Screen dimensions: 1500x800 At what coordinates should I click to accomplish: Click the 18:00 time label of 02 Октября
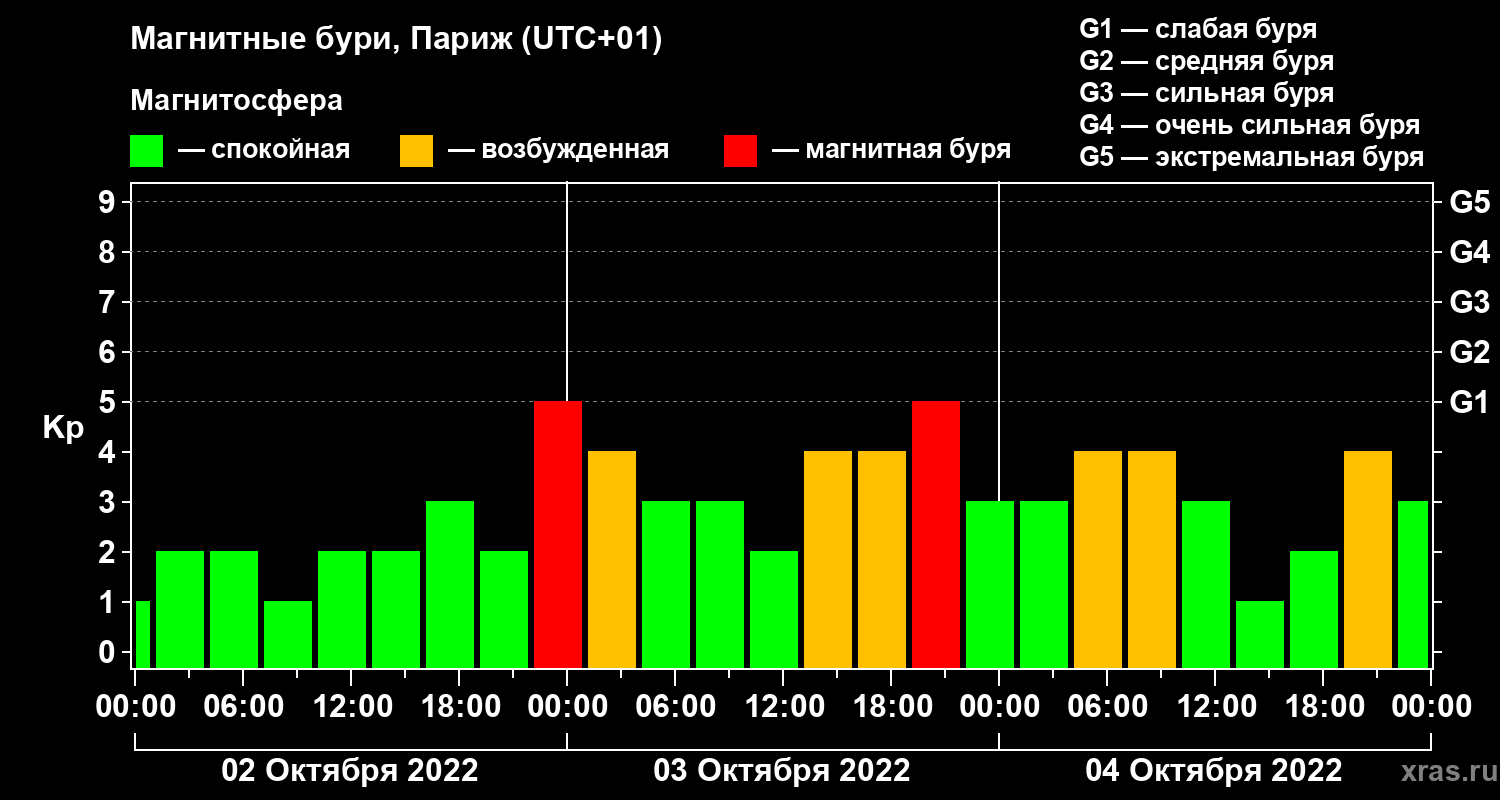(x=459, y=706)
